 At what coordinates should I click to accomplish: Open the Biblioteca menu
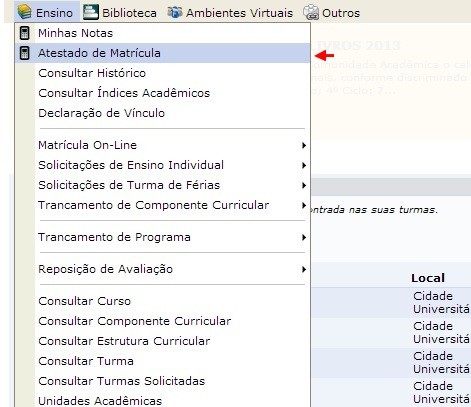coord(120,12)
